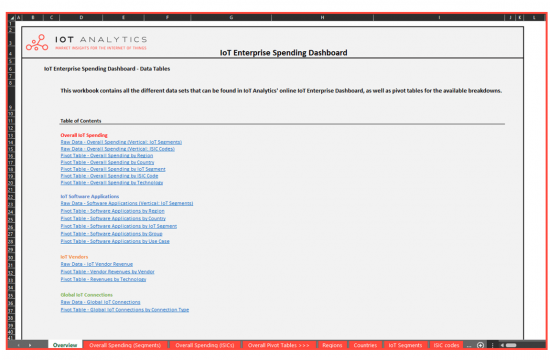Click the Select All corner triangle
Screen dimensions: 550x360
tap(12, 18)
